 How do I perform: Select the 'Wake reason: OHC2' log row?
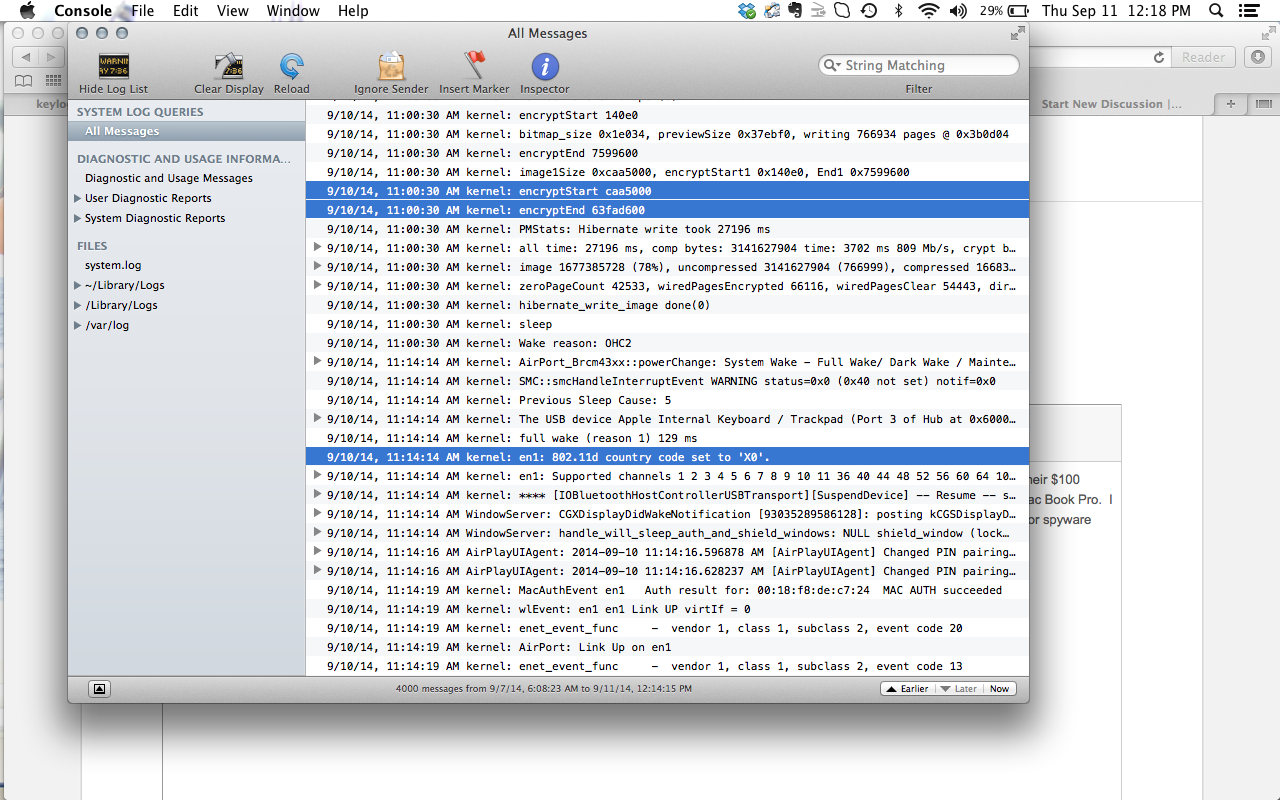coord(667,343)
